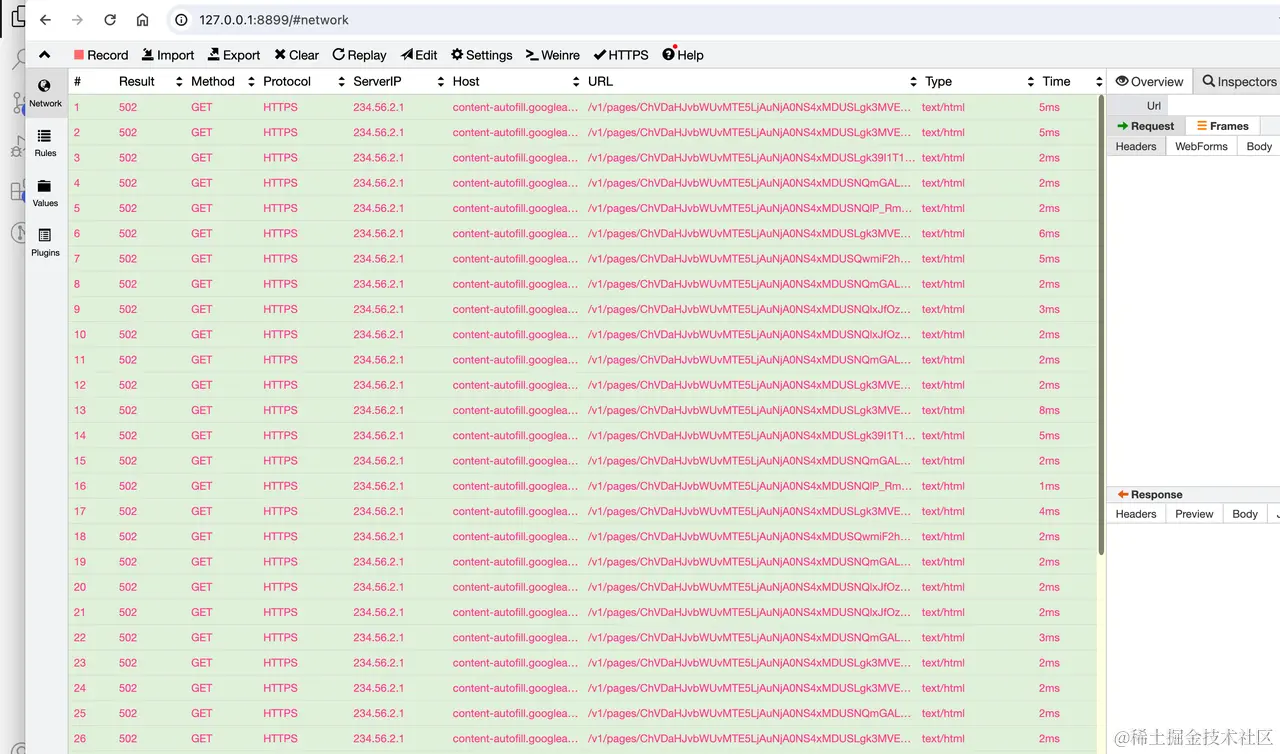Open the HTTPS certificate settings
This screenshot has height=754, width=1280.
pos(621,55)
